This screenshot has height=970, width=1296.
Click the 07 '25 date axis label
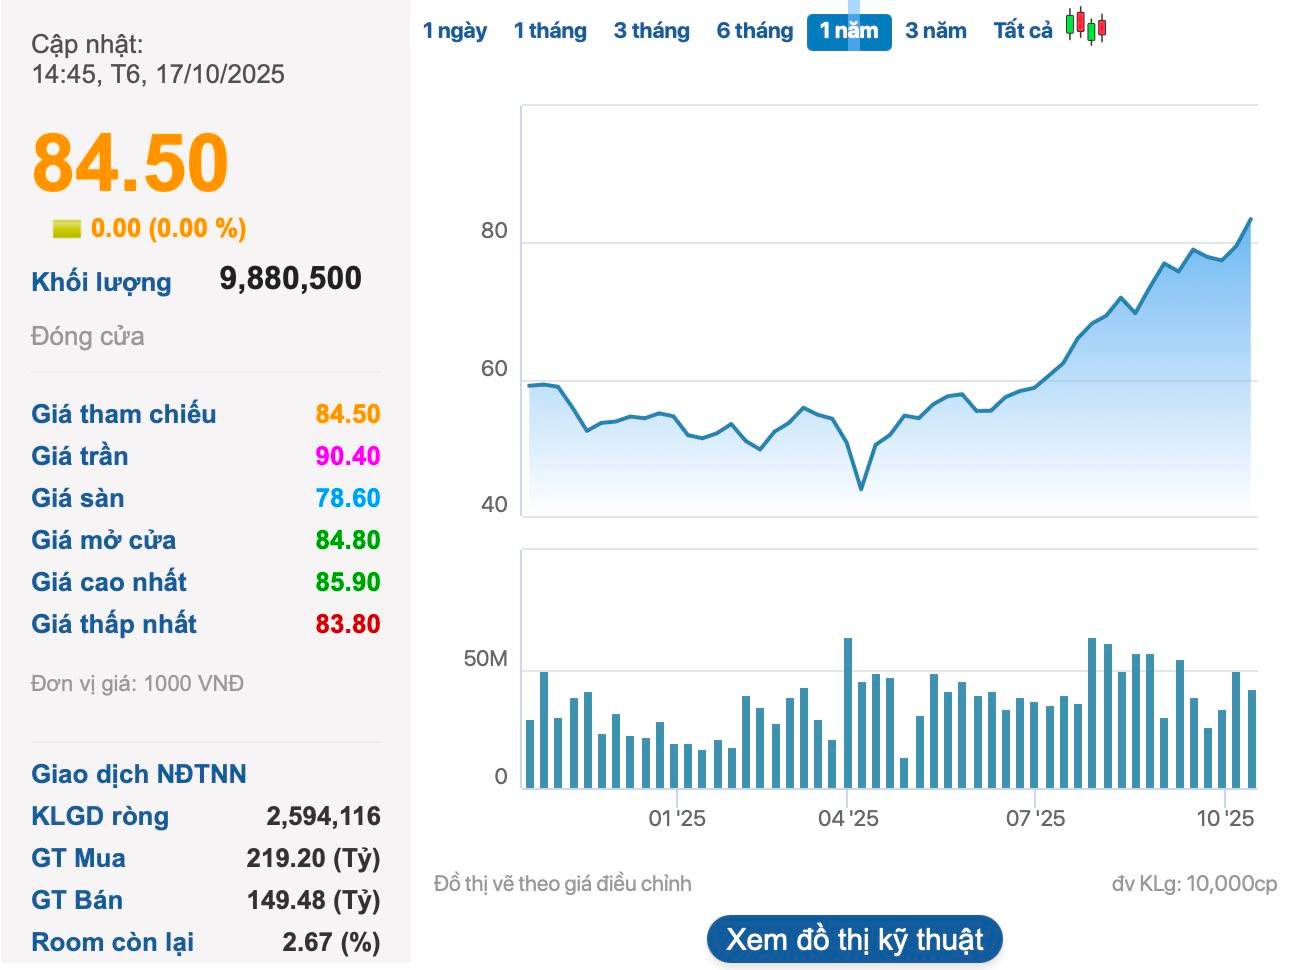coord(1035,818)
